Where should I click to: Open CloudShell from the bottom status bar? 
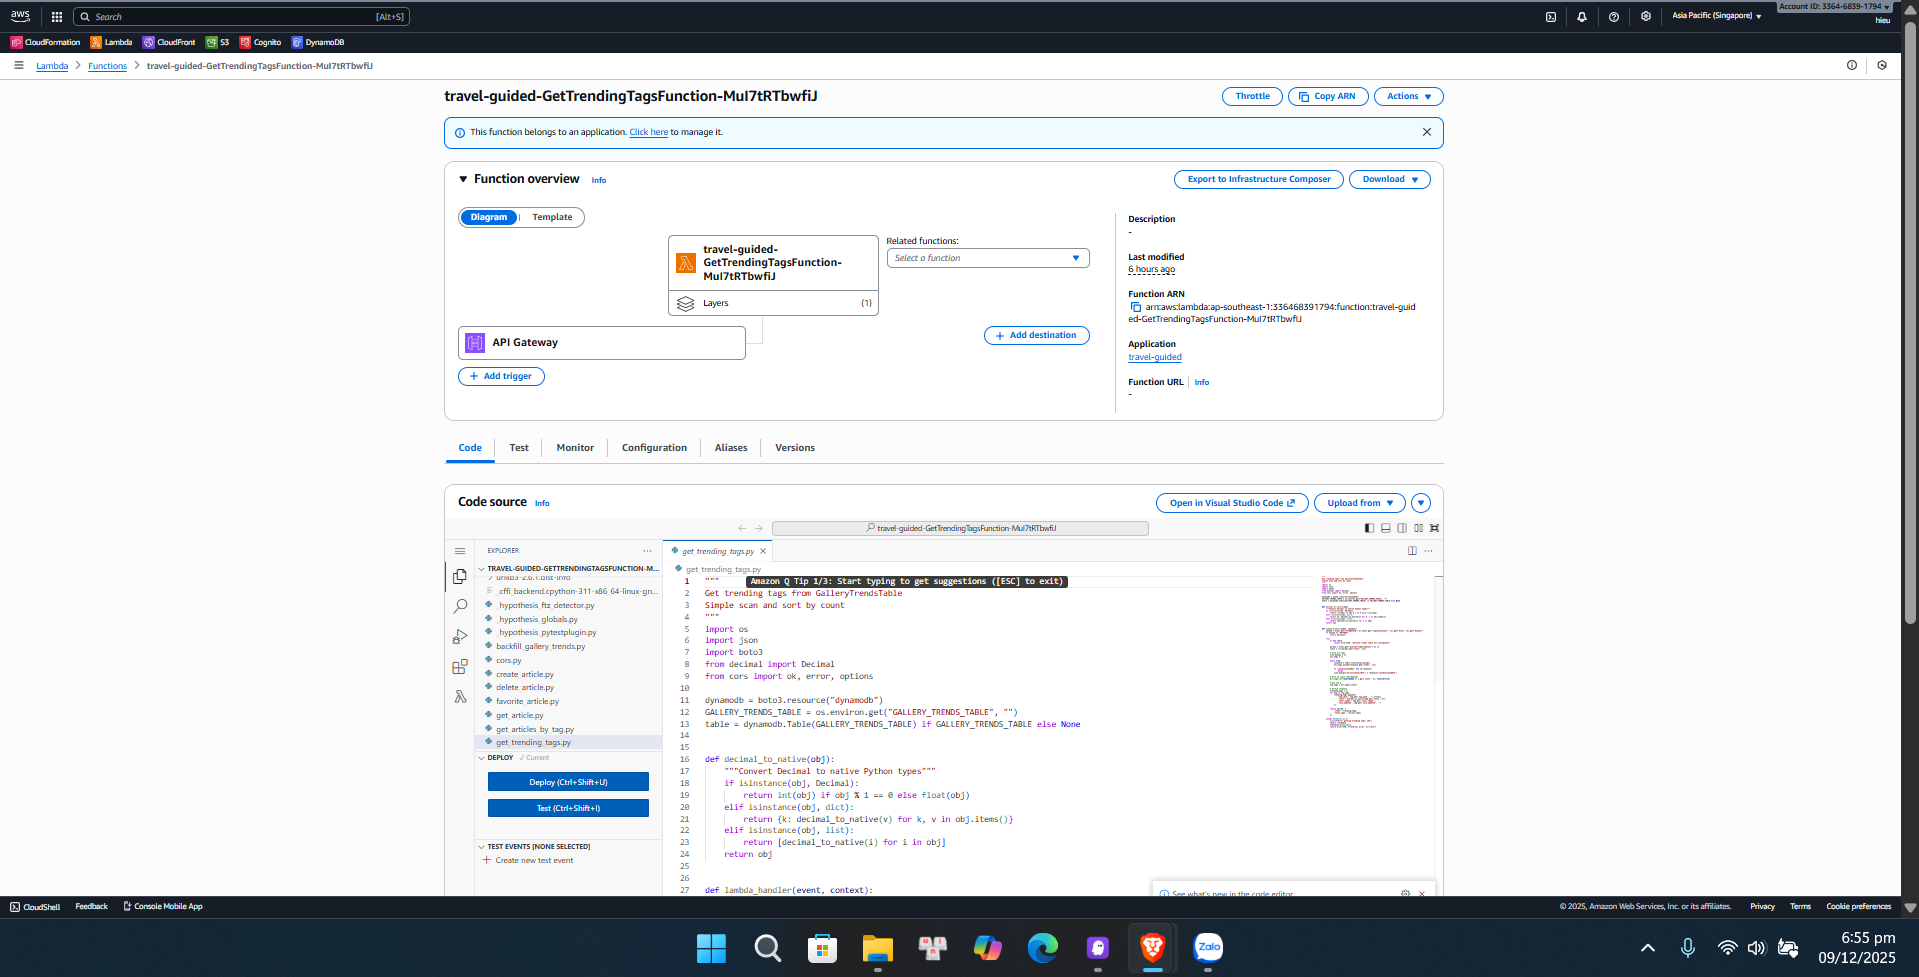coord(34,906)
